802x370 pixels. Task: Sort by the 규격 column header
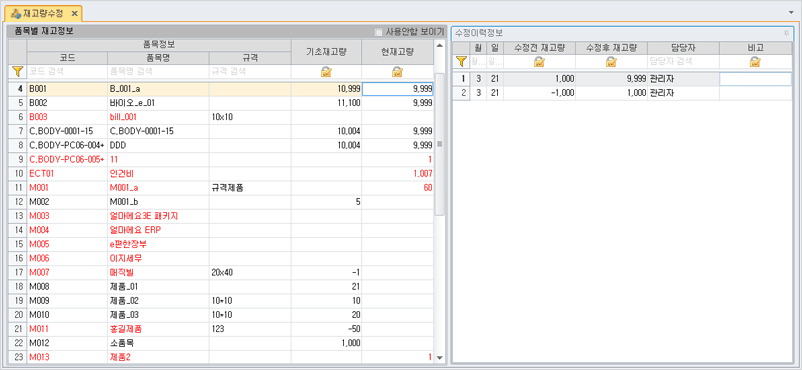click(250, 58)
